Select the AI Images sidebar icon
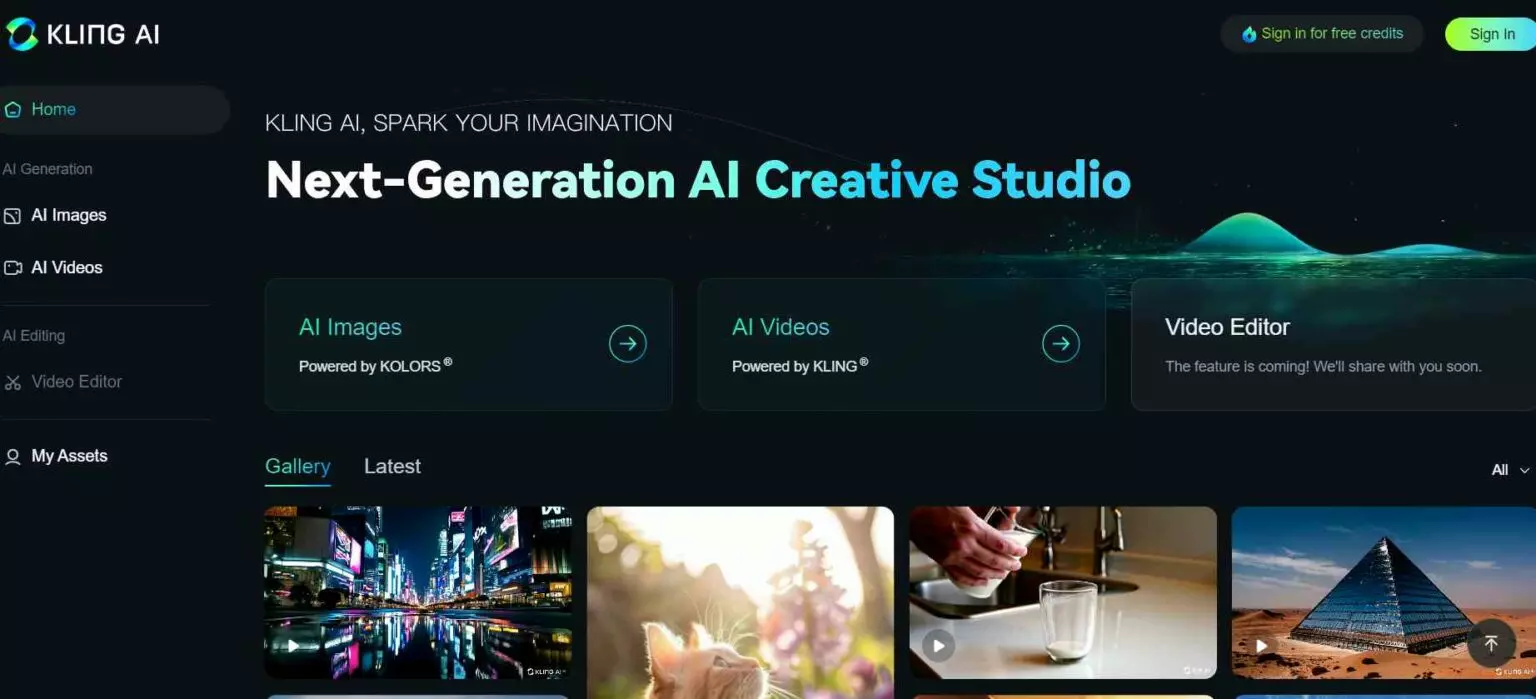Viewport: 1536px width, 699px height. click(x=13, y=216)
